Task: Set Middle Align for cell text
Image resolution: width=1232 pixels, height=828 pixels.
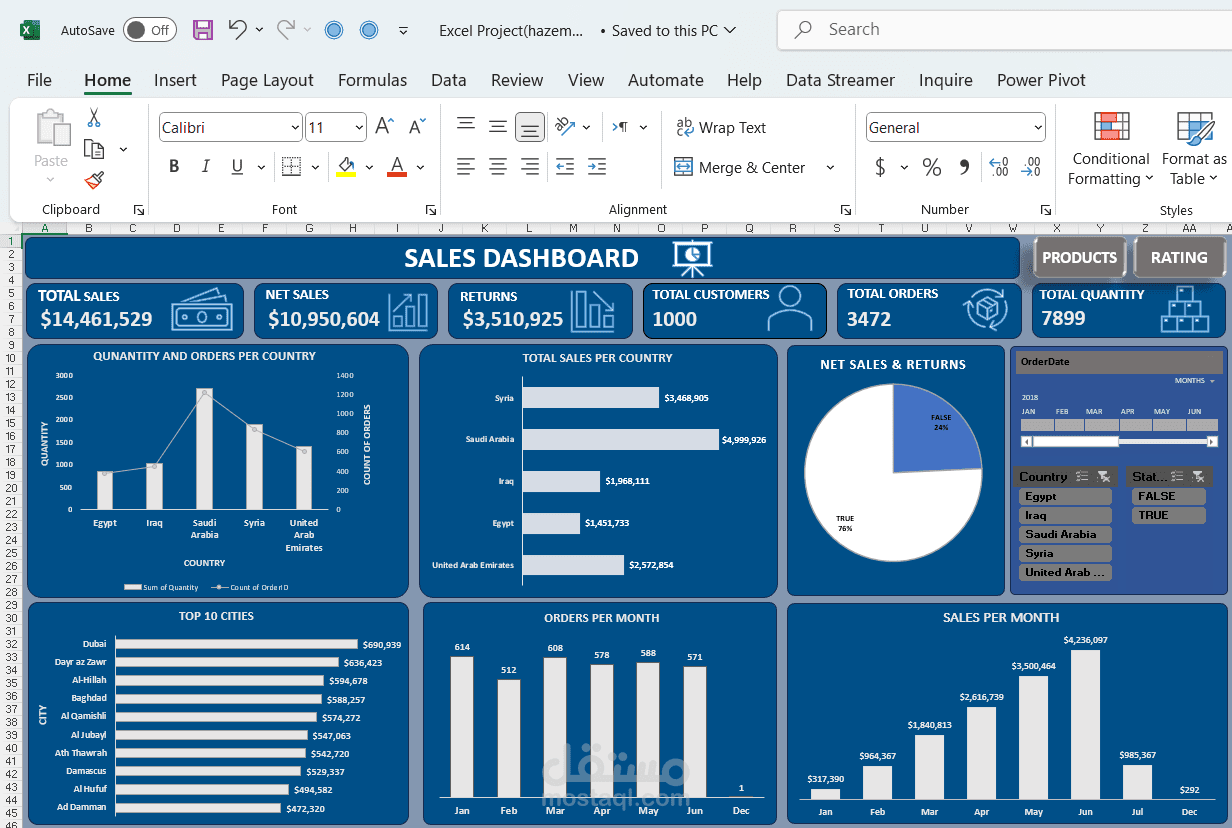Action: pos(497,126)
